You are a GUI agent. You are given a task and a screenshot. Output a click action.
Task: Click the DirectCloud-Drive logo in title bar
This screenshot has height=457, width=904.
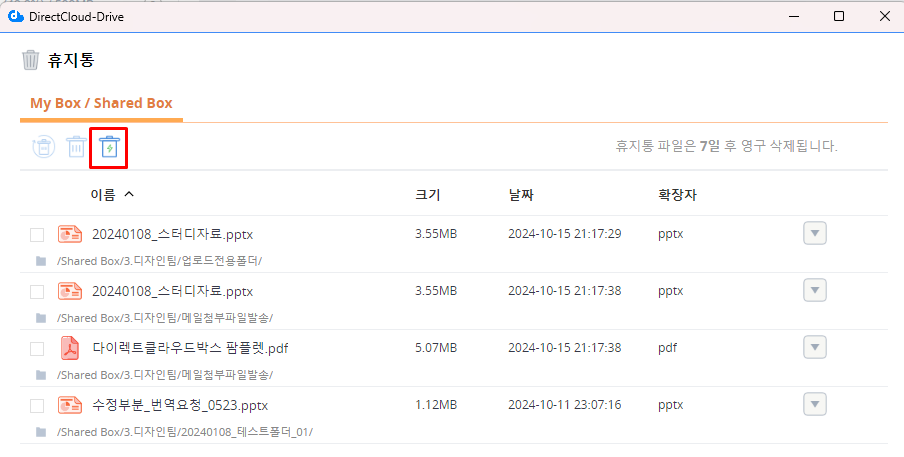15,16
